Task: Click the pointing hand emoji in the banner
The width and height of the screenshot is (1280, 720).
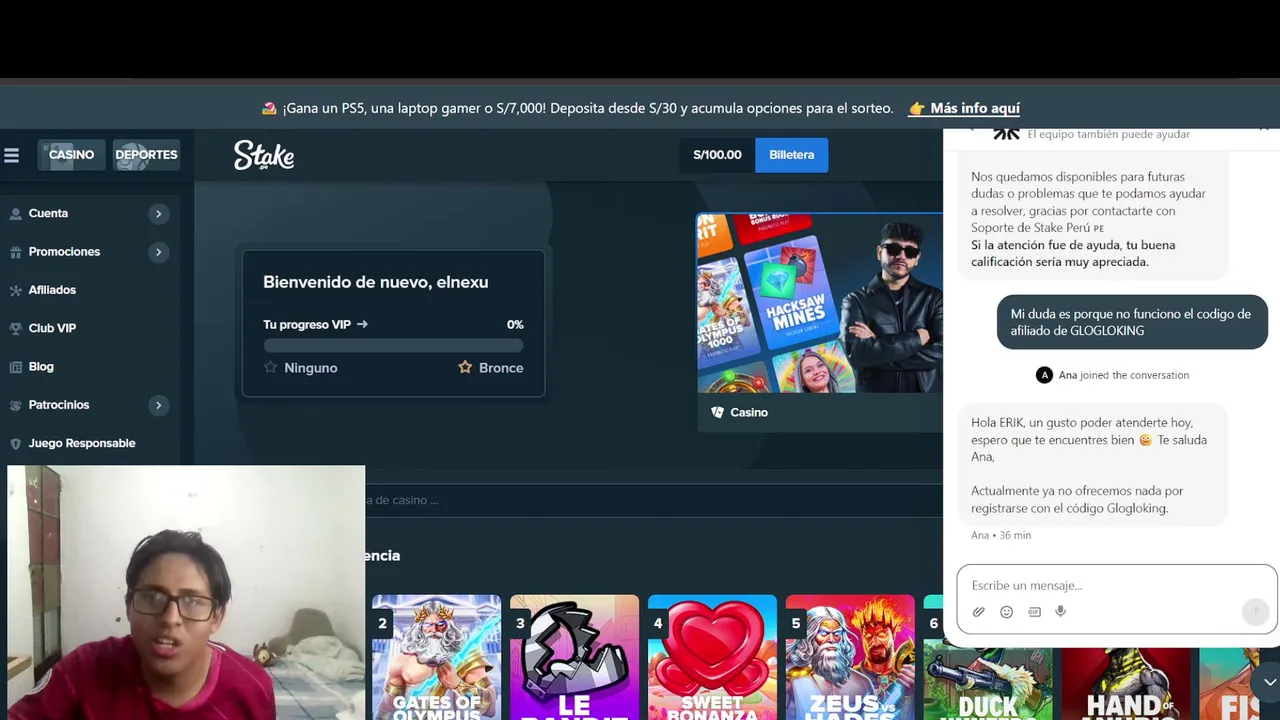Action: (916, 108)
